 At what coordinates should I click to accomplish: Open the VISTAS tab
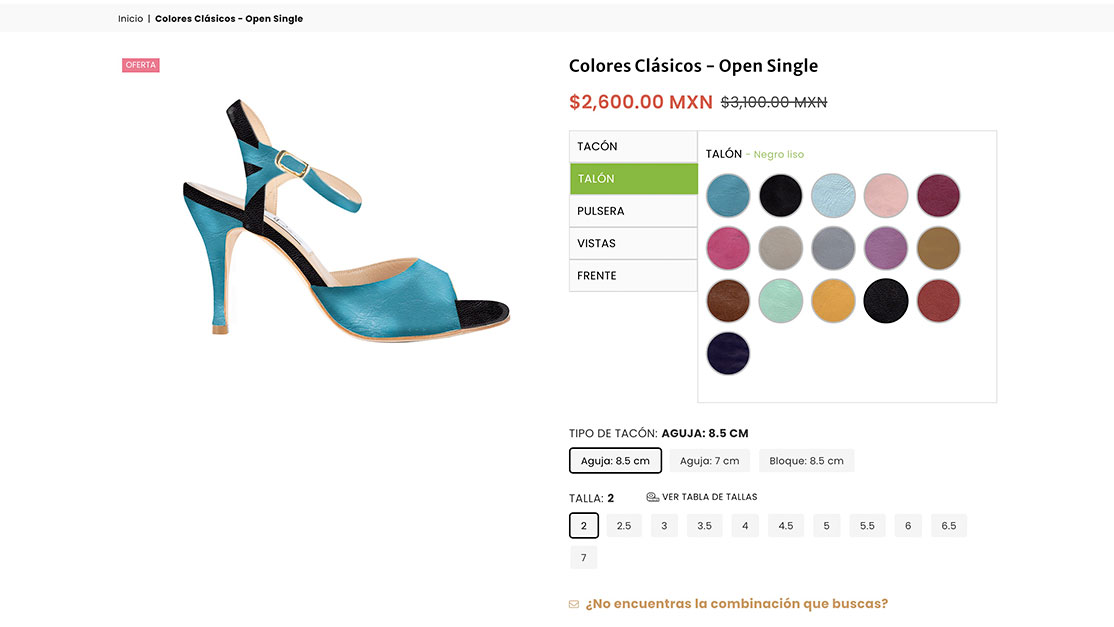coord(633,243)
